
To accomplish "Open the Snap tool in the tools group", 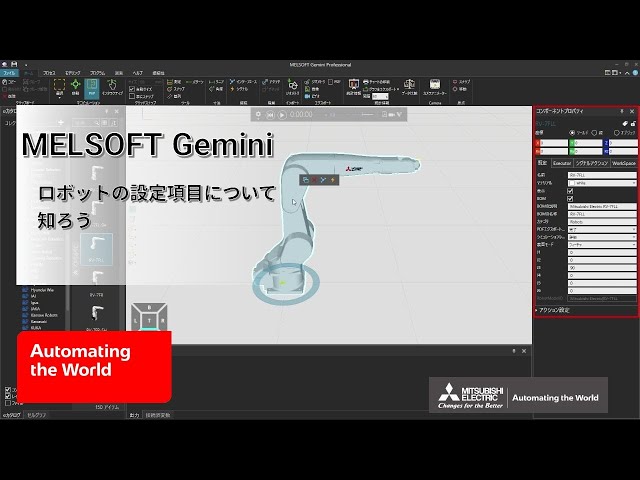I will point(176,89).
